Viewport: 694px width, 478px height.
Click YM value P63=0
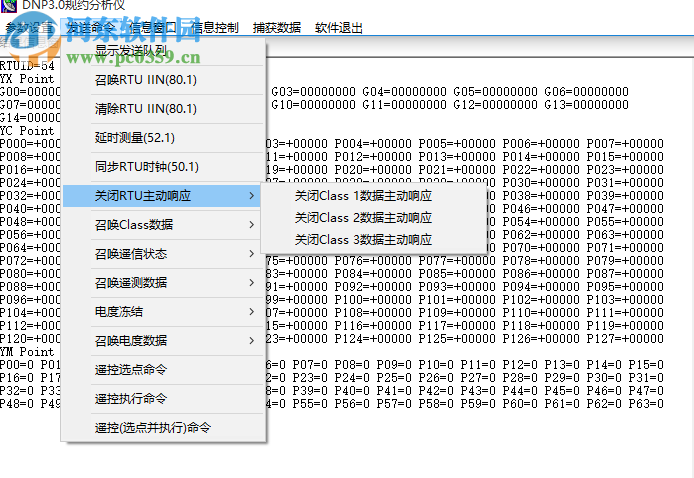(646, 404)
